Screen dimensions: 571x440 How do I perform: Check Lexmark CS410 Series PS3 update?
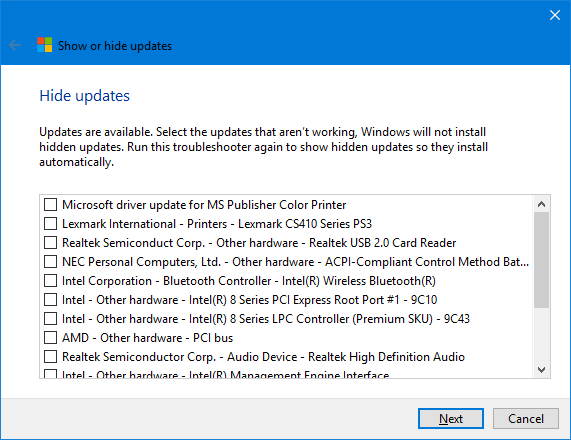click(50, 224)
